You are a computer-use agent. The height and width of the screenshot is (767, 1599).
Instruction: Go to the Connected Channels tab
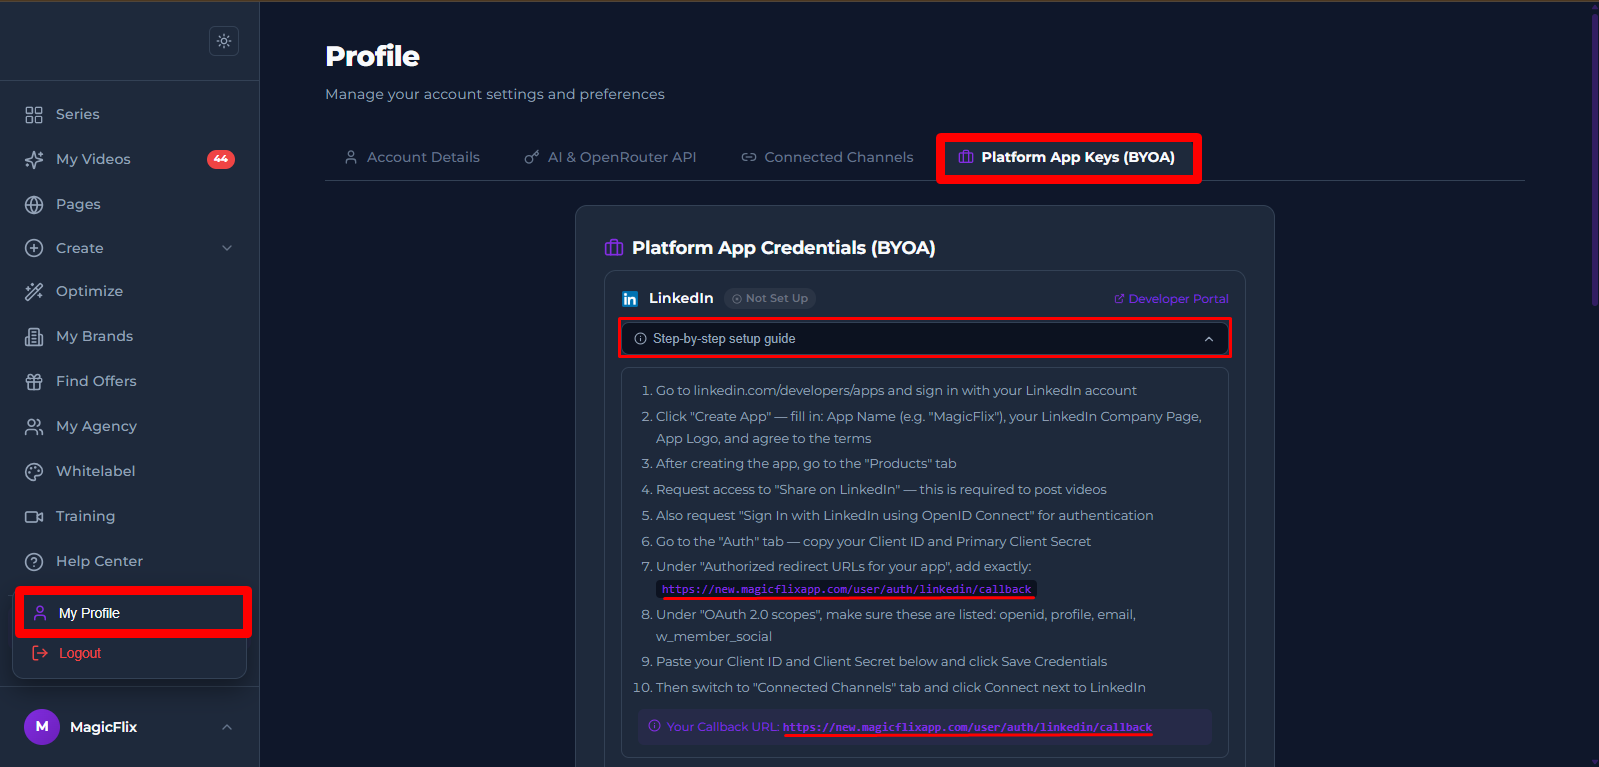click(x=827, y=157)
